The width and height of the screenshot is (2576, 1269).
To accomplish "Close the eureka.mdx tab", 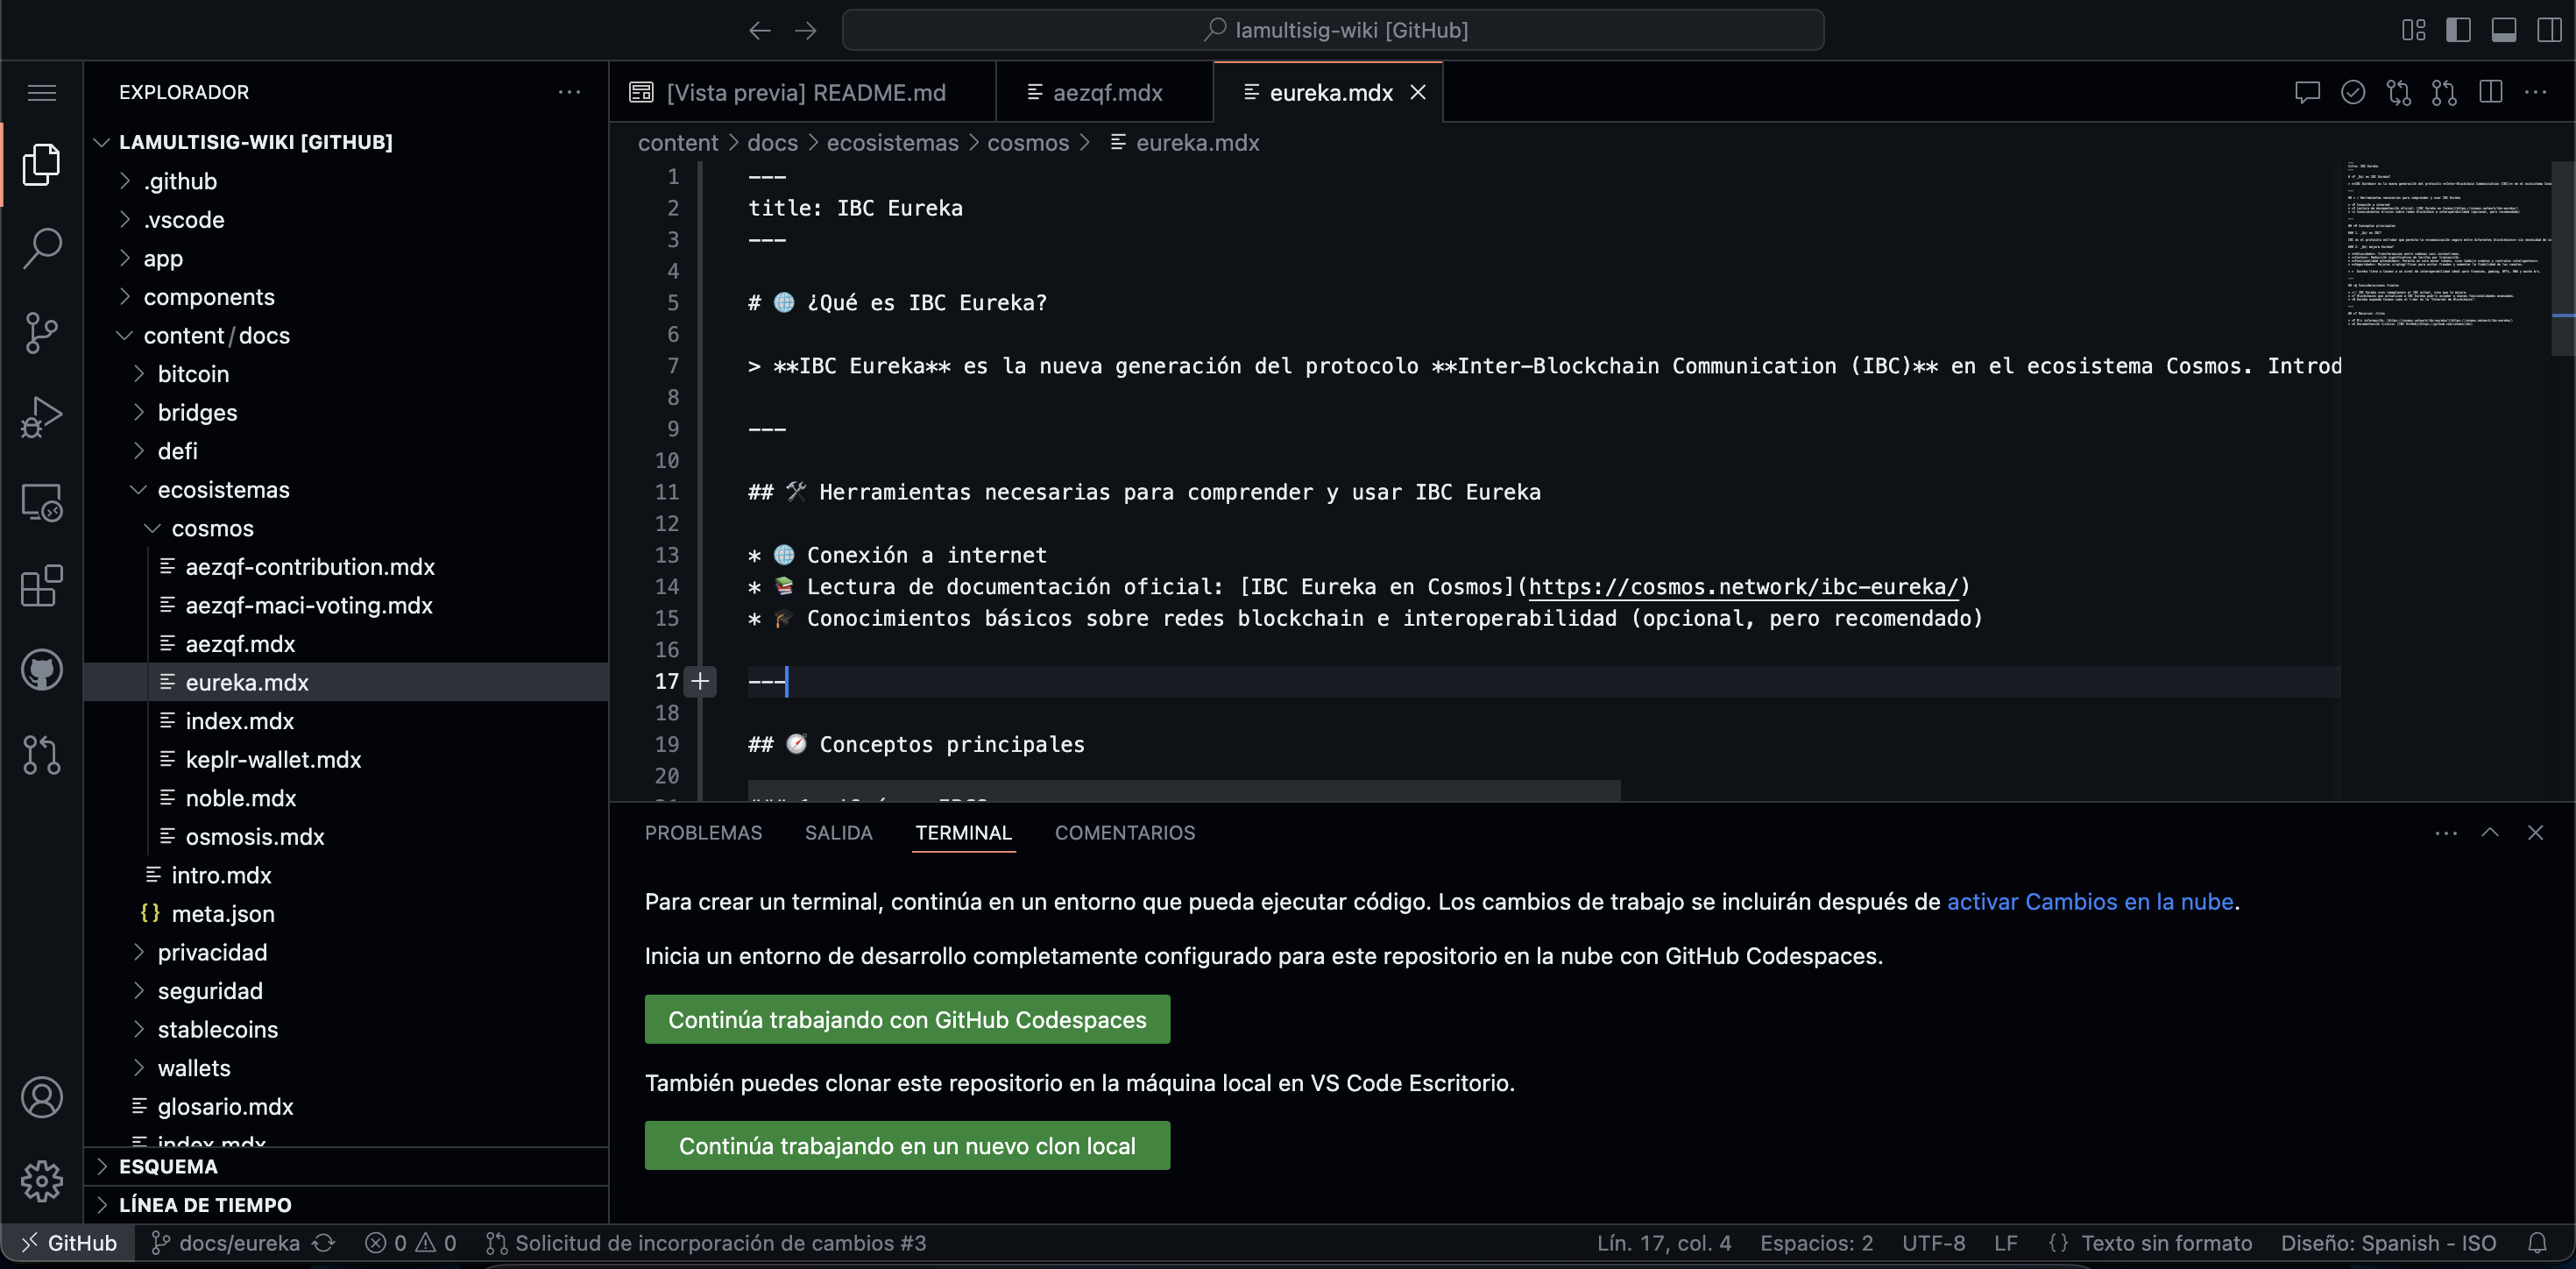I will click(1418, 92).
